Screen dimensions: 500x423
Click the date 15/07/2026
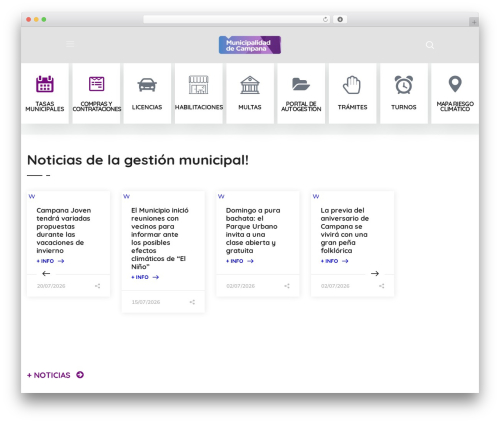coord(146,302)
